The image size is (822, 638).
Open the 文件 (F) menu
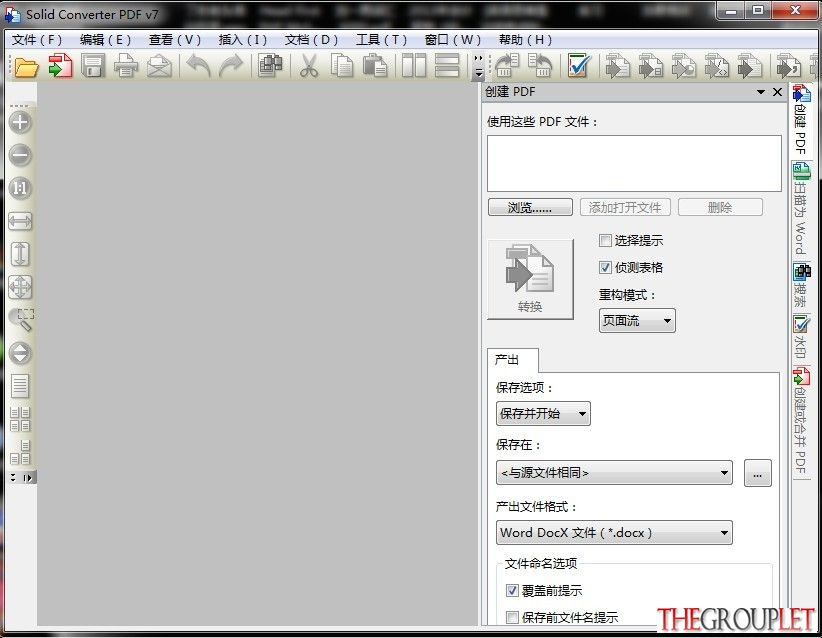(x=37, y=40)
